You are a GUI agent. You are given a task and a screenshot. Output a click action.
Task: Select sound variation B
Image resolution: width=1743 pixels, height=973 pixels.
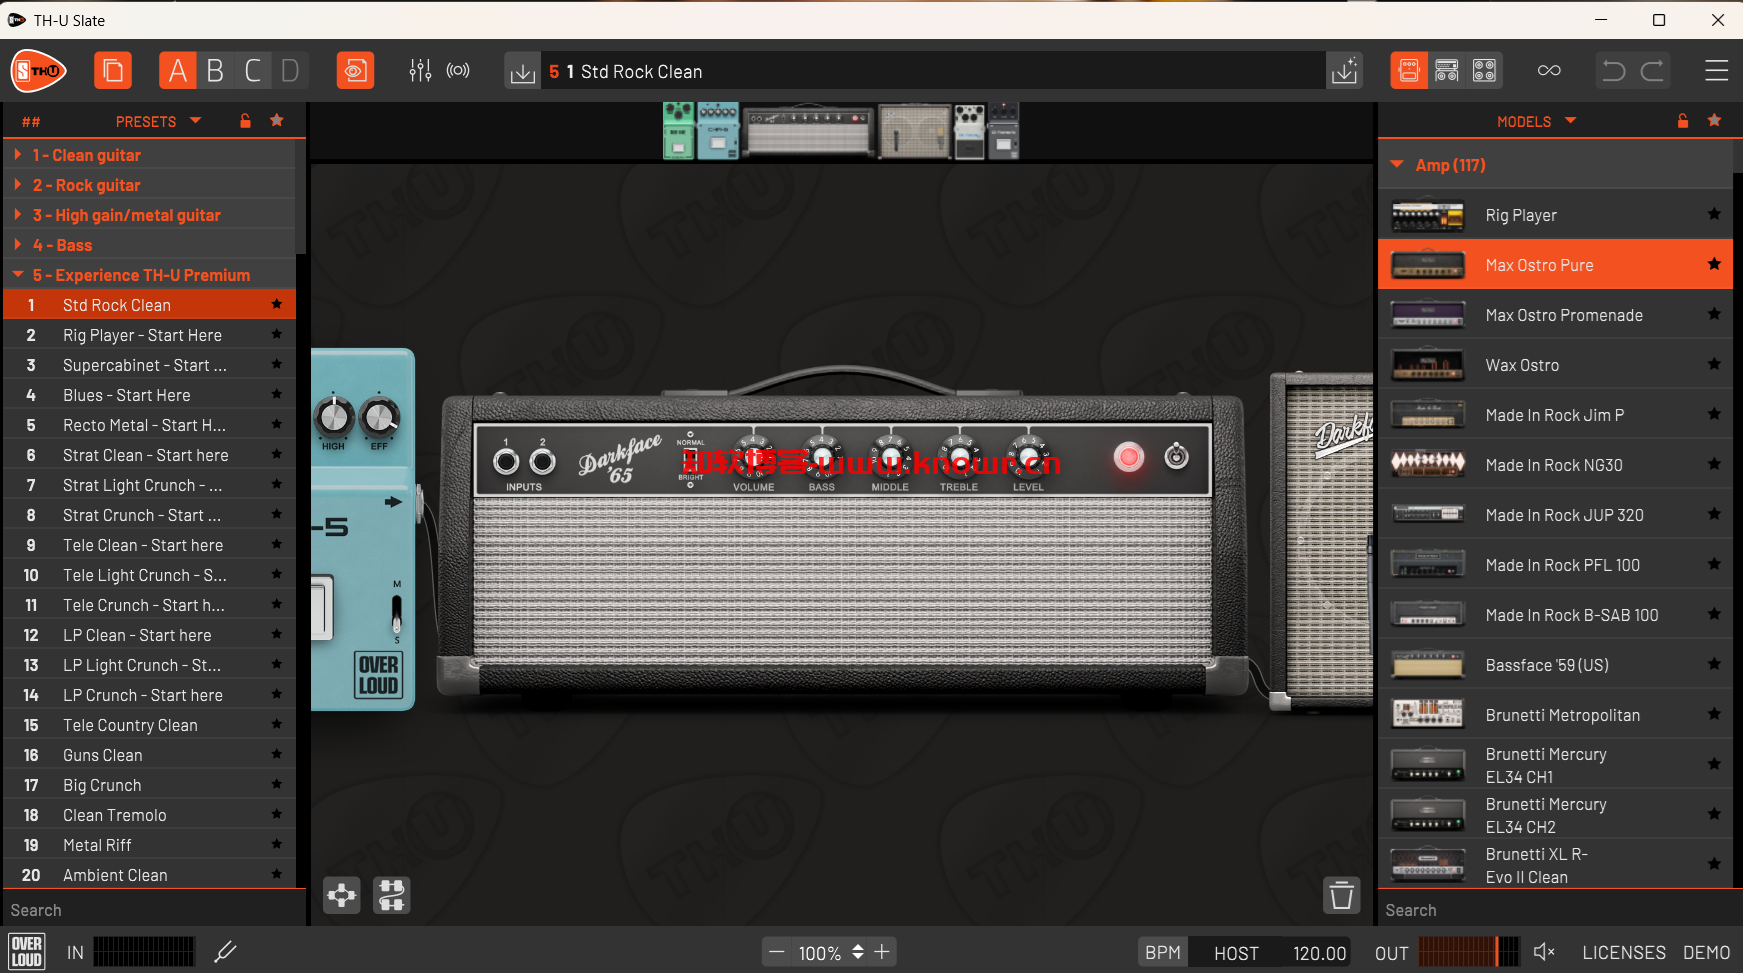pyautogui.click(x=215, y=71)
